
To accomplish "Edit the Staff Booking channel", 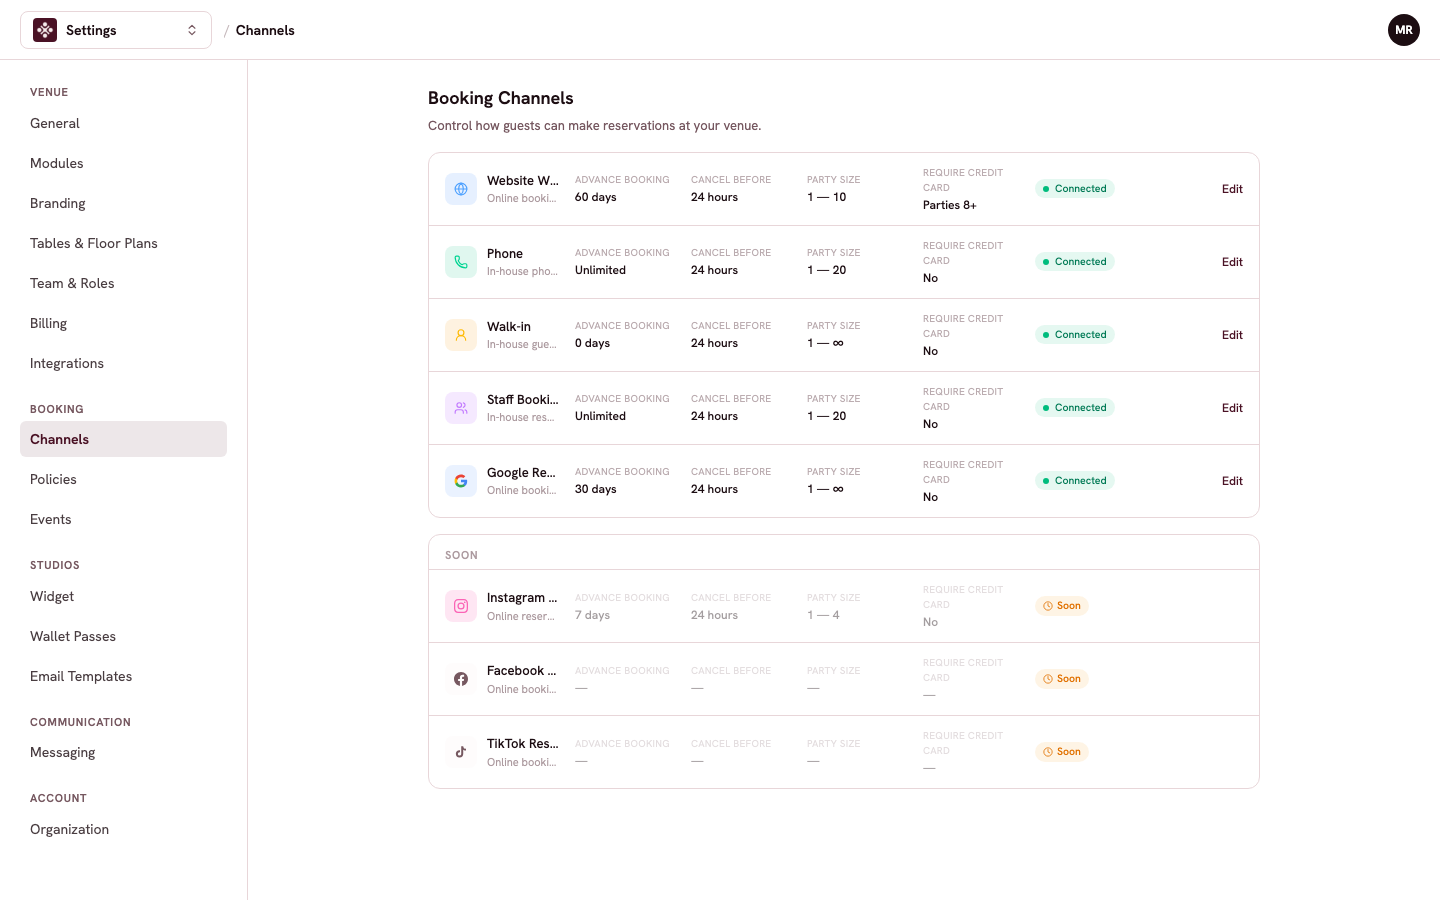I will (1232, 408).
